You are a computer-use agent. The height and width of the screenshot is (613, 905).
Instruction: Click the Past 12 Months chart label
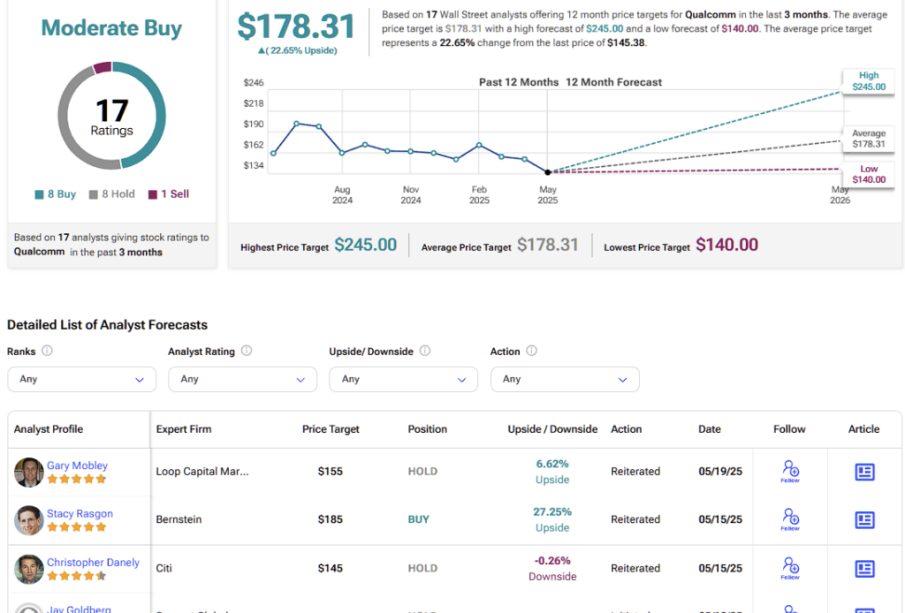coord(519,82)
